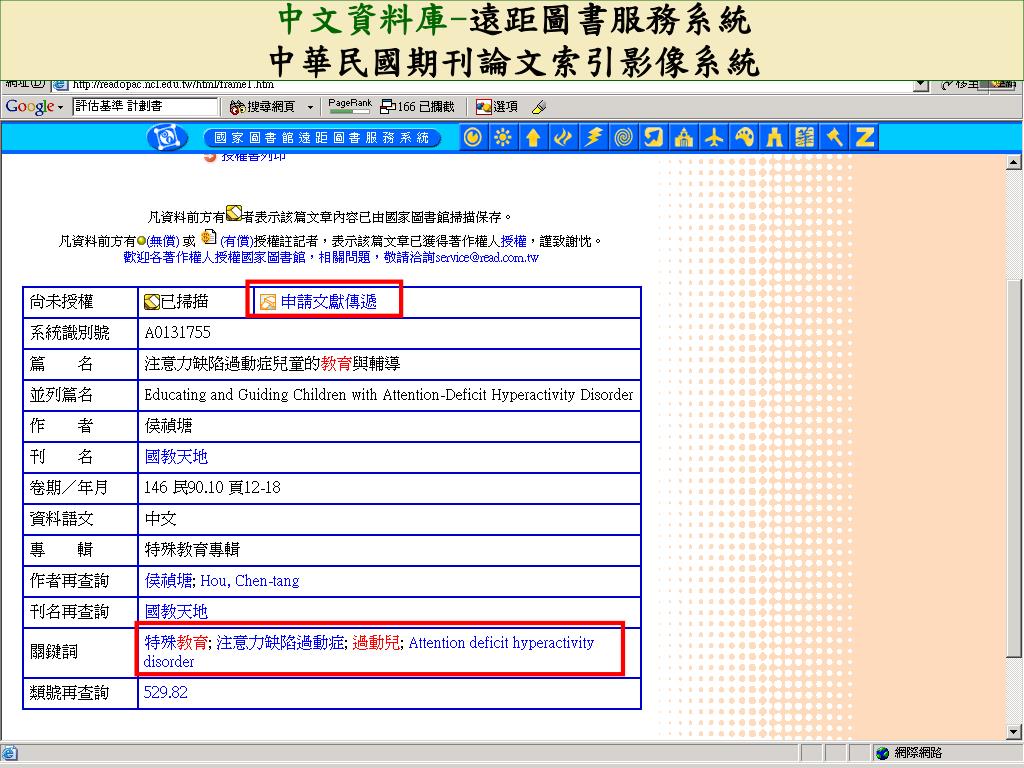Screen dimensions: 1024x768
Task: Click the vertical scrollbar thumb
Action: click(1014, 469)
